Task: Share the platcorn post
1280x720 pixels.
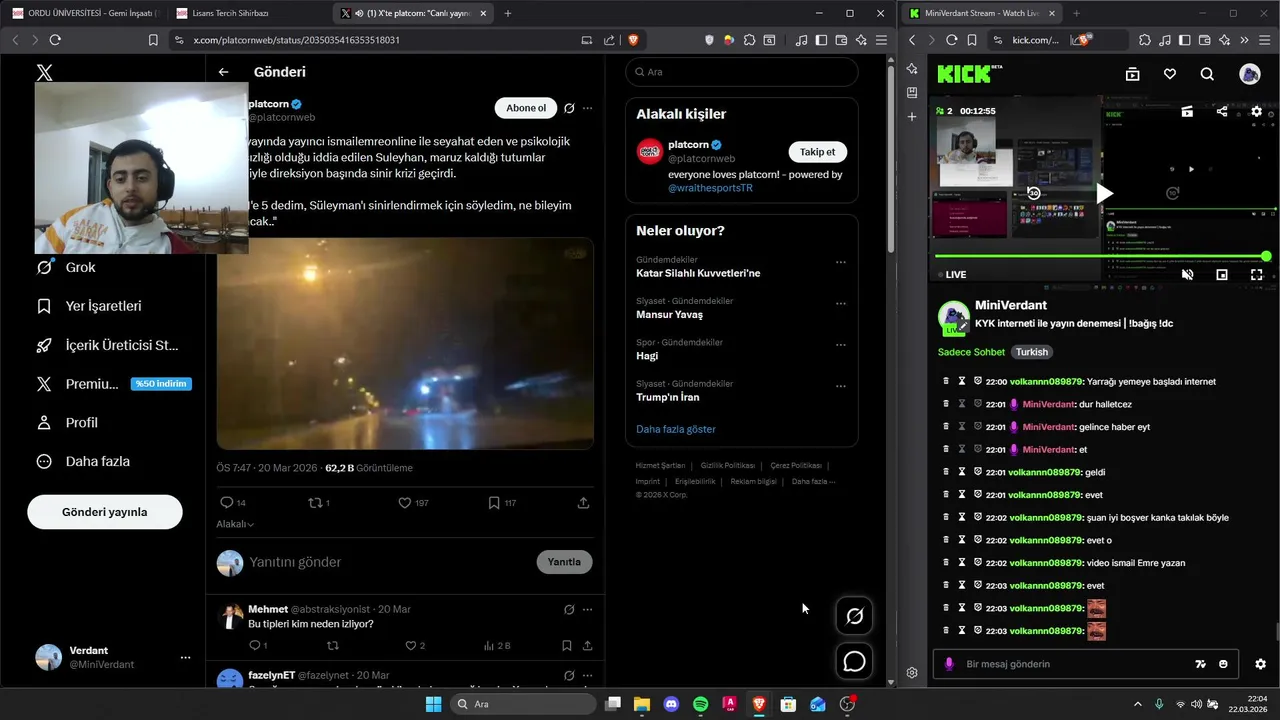Action: (x=583, y=503)
